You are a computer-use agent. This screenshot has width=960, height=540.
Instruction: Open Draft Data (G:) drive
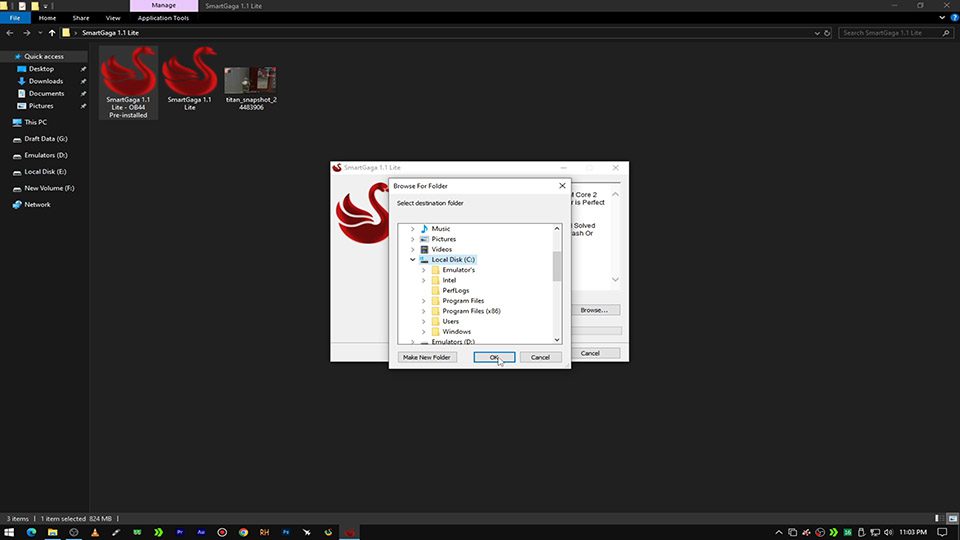pos(45,139)
